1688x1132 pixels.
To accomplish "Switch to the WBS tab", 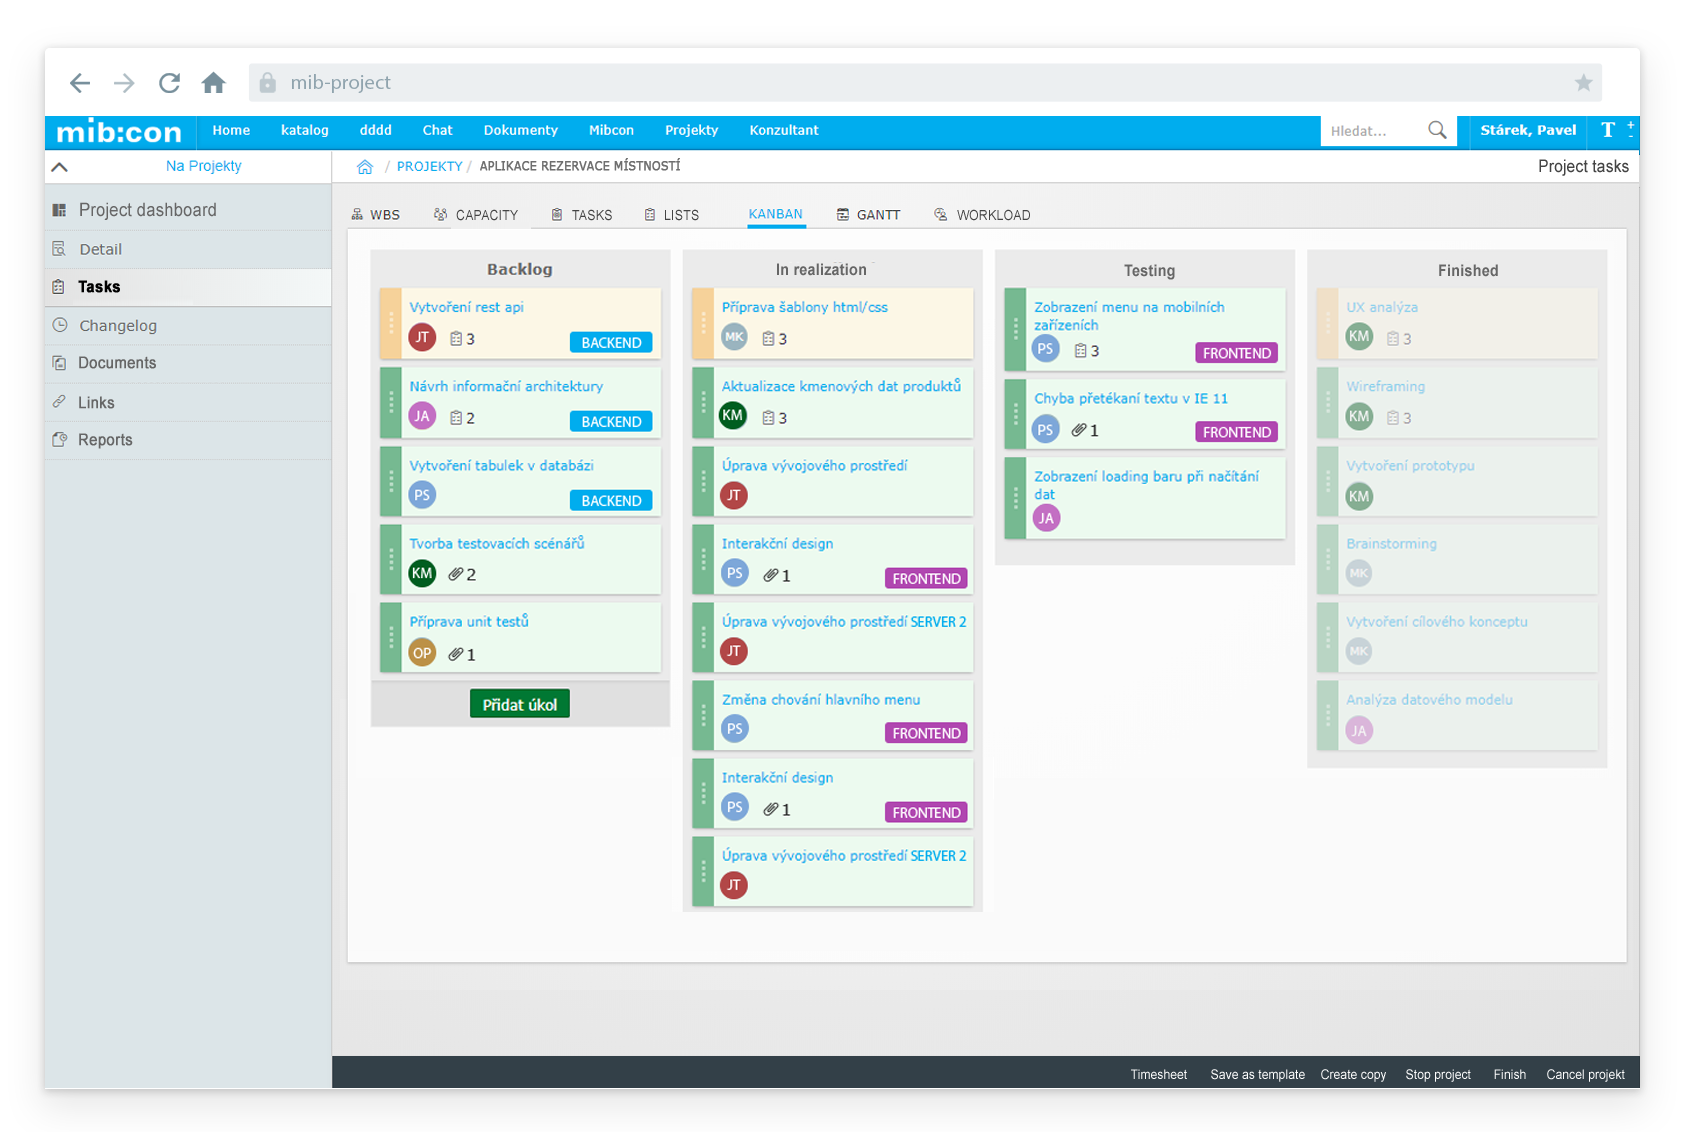I will [x=376, y=215].
